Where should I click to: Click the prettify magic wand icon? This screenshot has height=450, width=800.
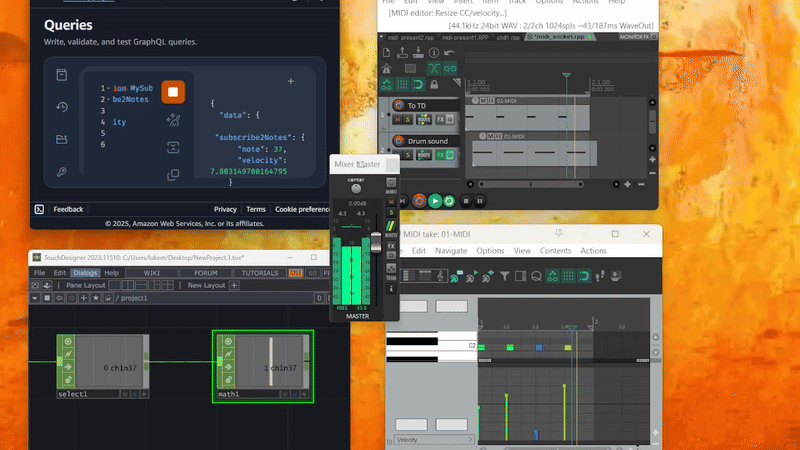click(x=173, y=120)
